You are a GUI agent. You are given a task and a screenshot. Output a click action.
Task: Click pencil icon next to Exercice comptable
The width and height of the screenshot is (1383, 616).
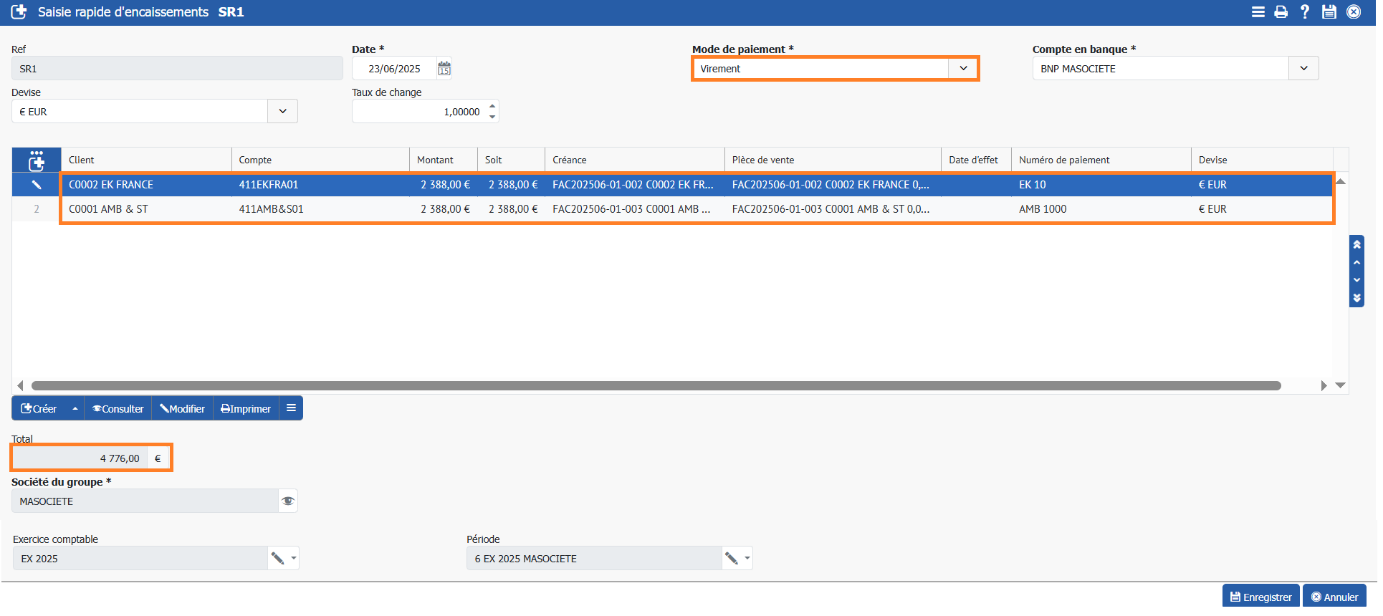coord(277,559)
